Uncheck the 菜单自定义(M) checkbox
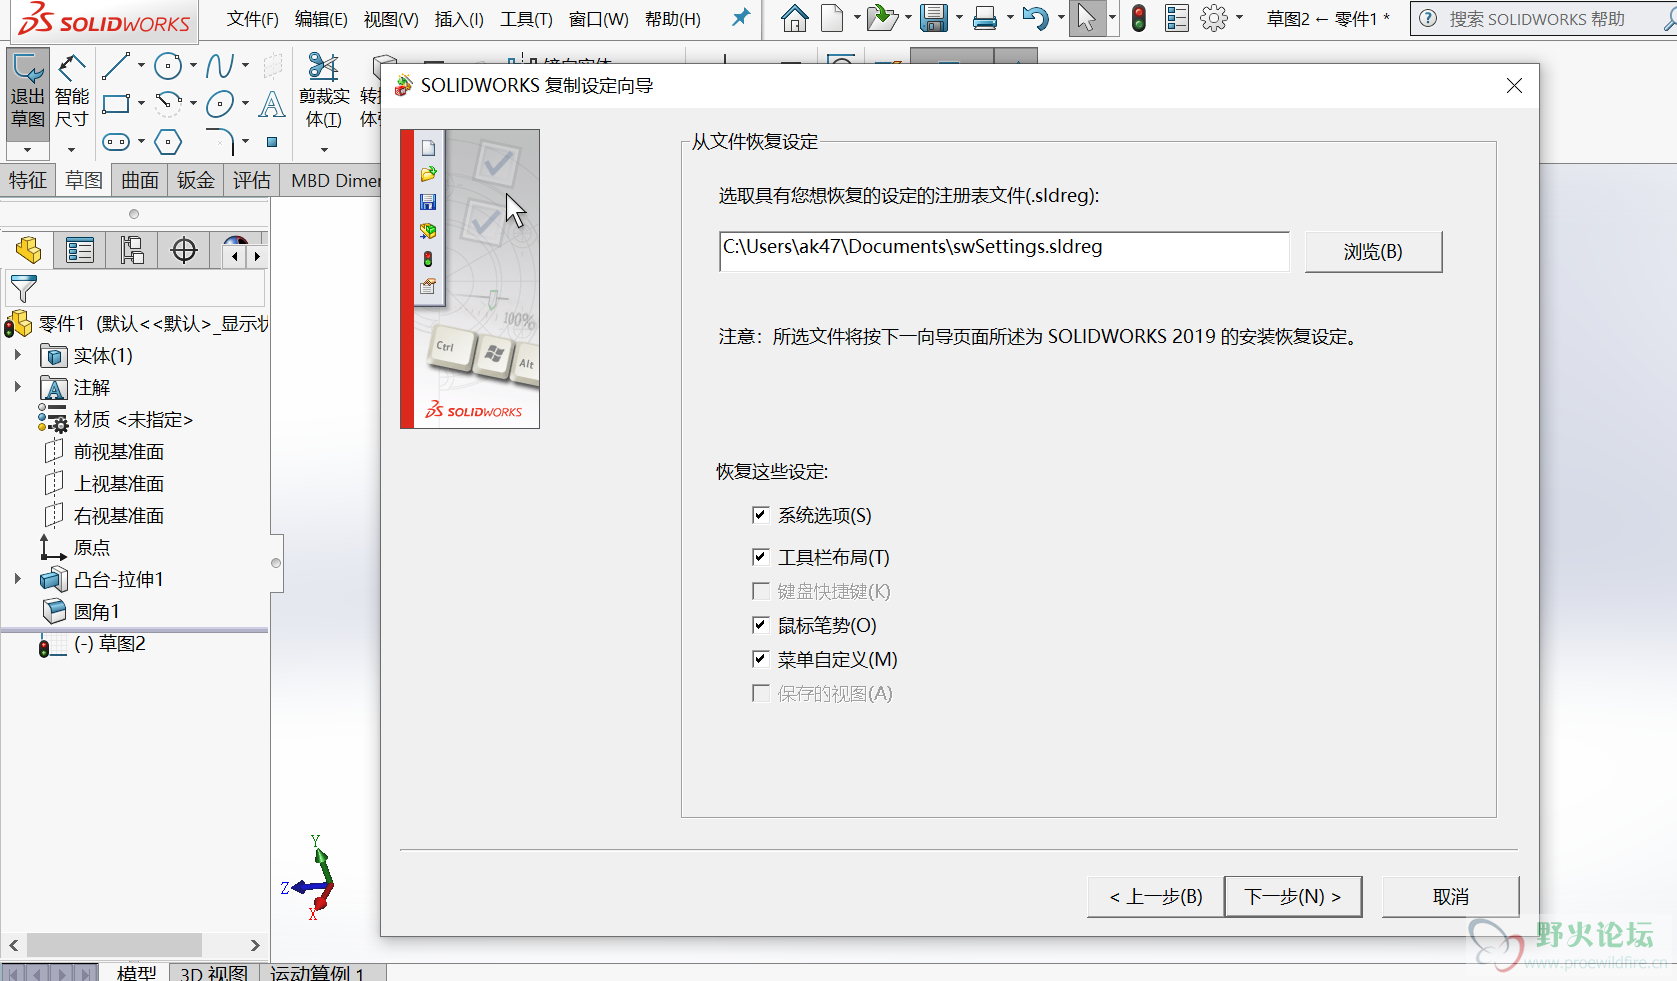 tap(760, 659)
